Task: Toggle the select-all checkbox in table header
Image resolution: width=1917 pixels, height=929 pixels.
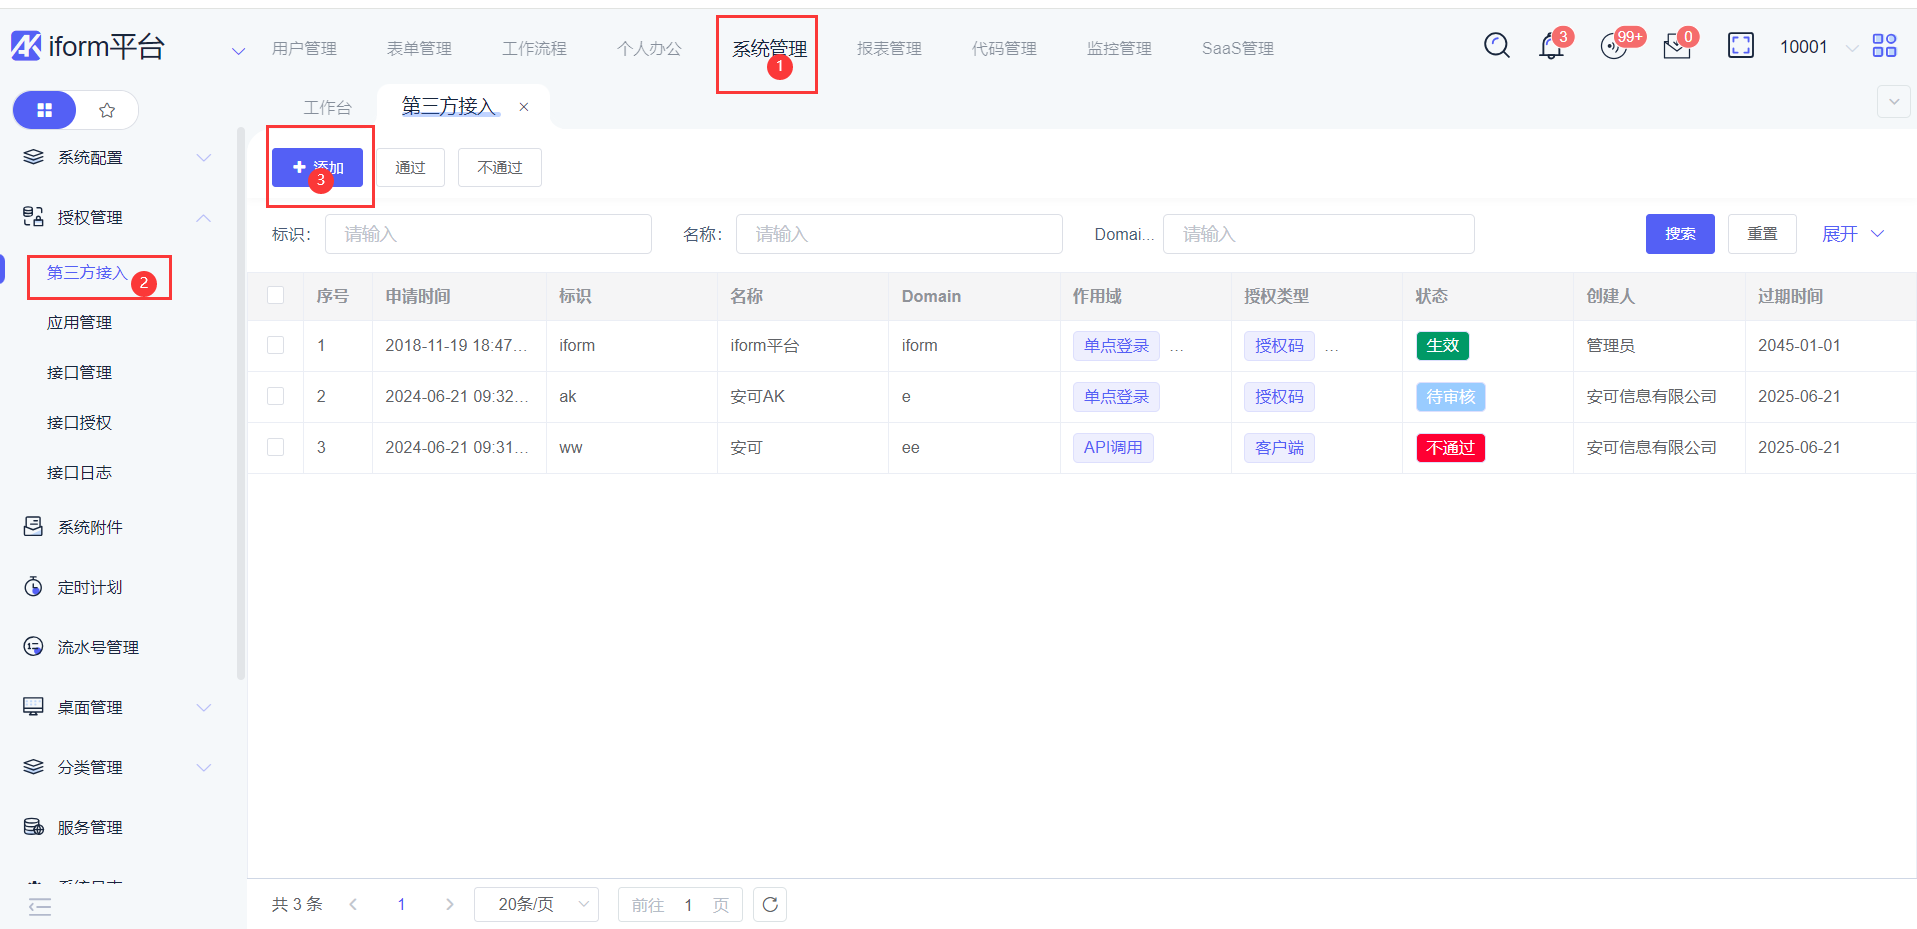Action: click(x=276, y=295)
